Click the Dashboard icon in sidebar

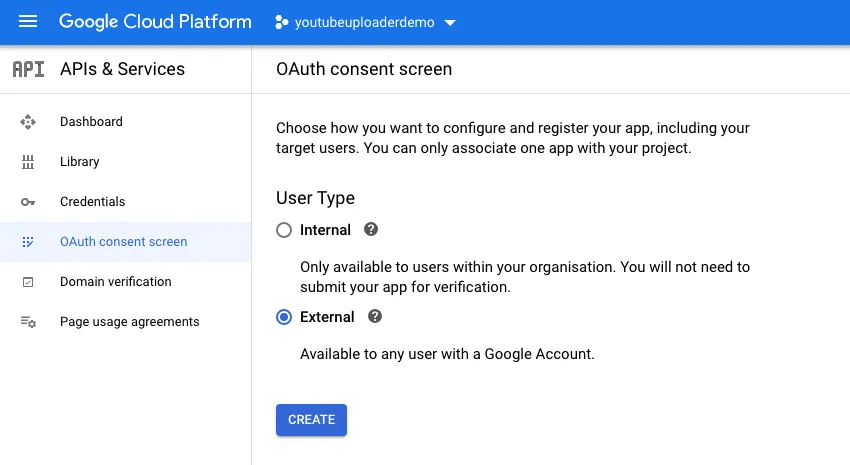[28, 122]
